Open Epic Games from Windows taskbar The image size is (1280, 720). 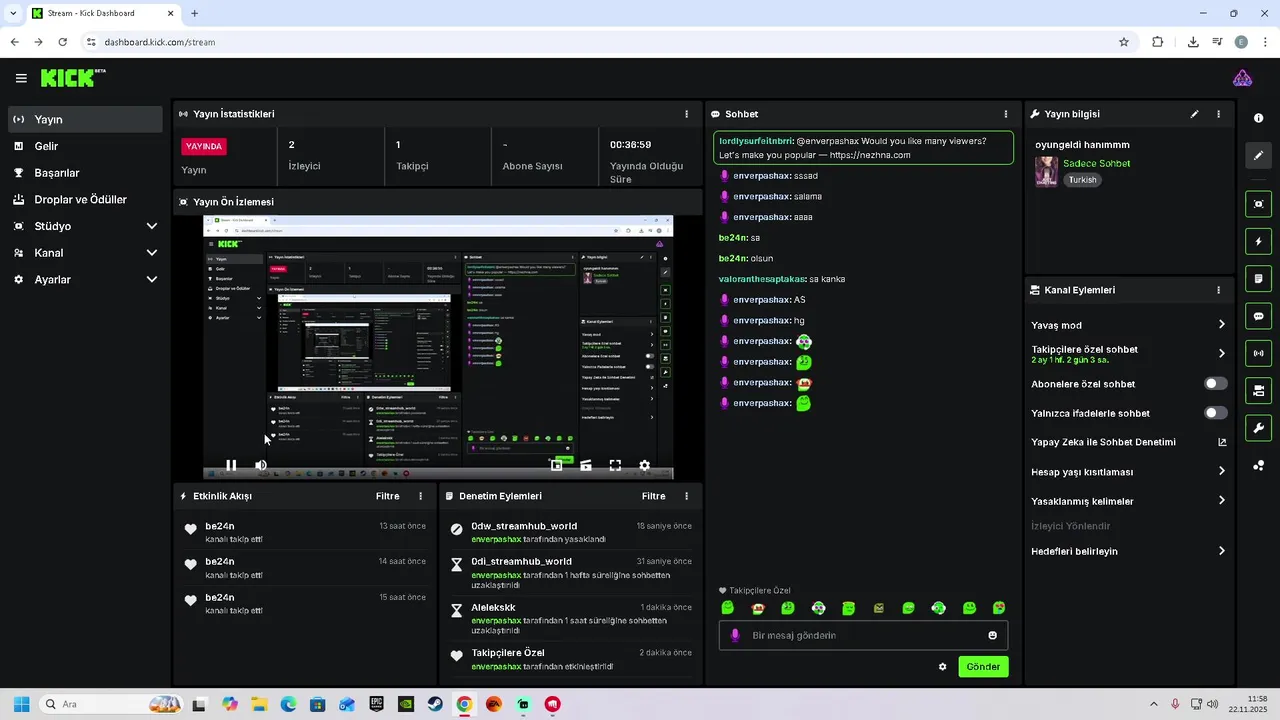tap(377, 704)
